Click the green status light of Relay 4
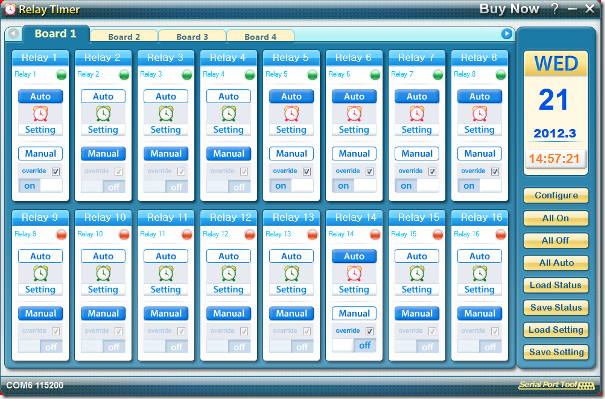This screenshot has height=399, width=605. [x=250, y=74]
